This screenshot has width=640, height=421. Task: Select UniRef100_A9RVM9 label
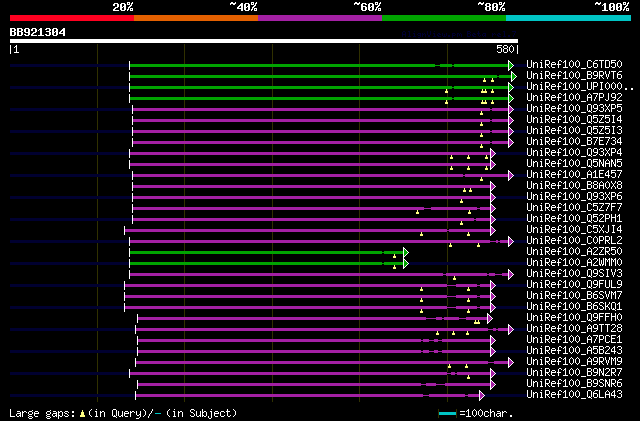coord(574,362)
